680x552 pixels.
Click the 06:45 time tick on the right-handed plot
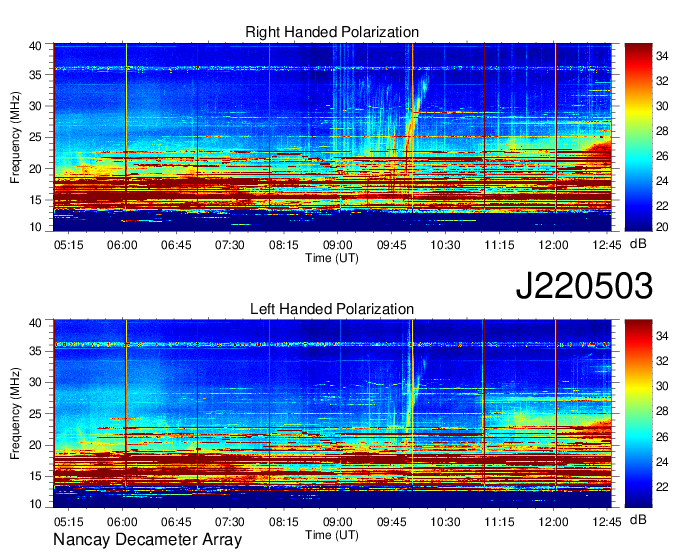(x=176, y=245)
